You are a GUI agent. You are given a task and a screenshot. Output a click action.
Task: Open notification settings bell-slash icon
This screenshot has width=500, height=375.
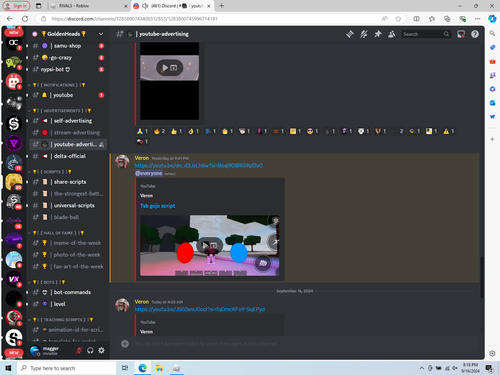coord(364,34)
